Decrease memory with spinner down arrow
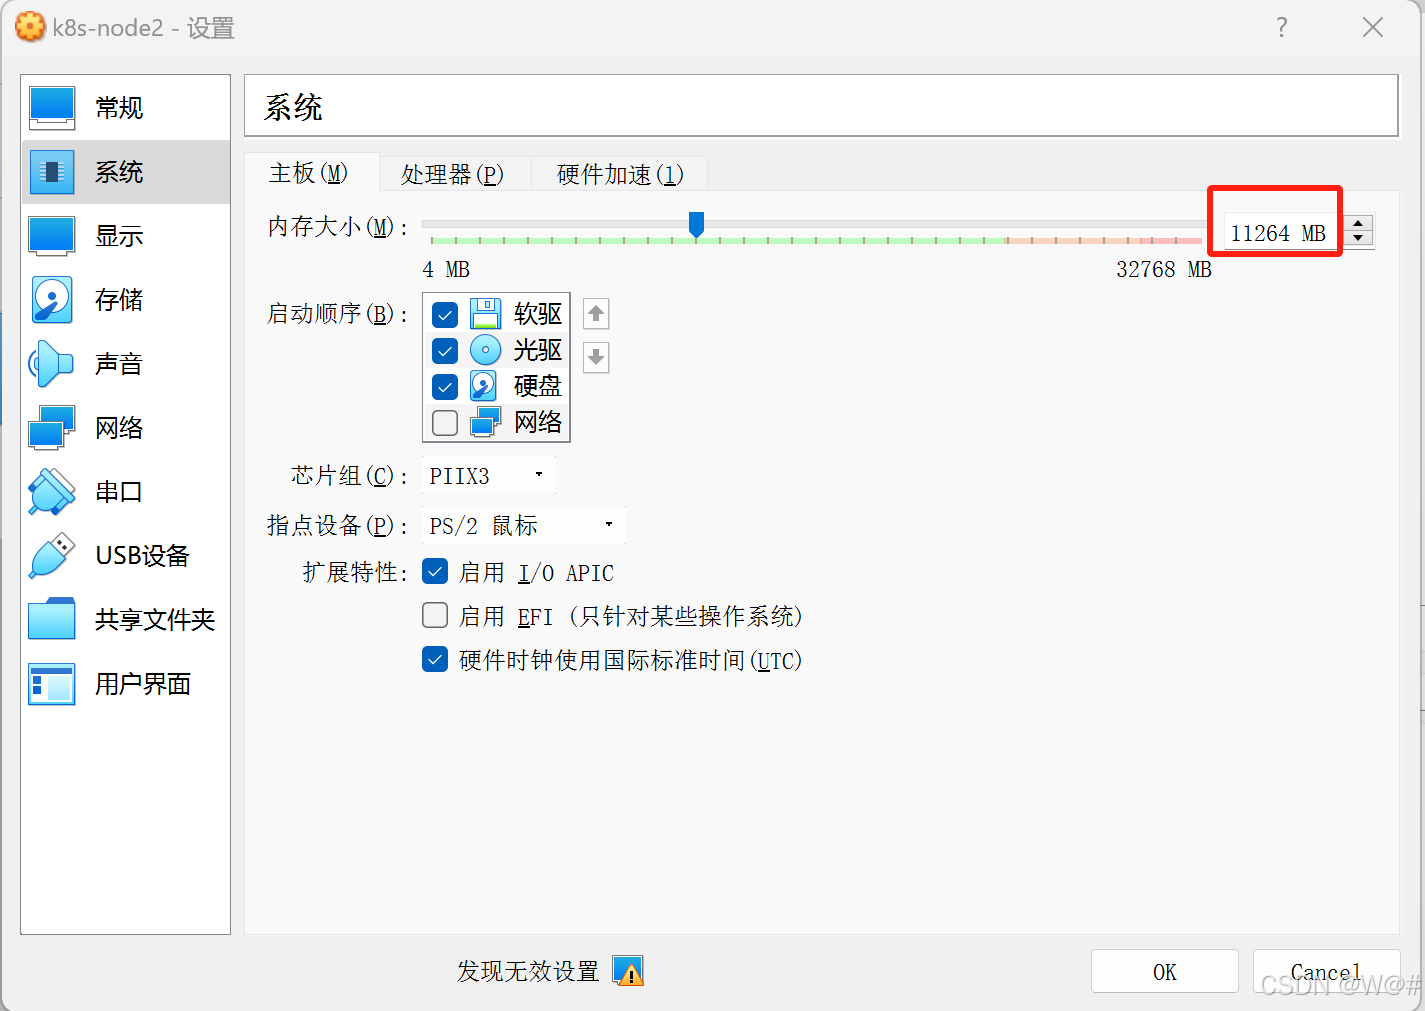 coord(1358,239)
